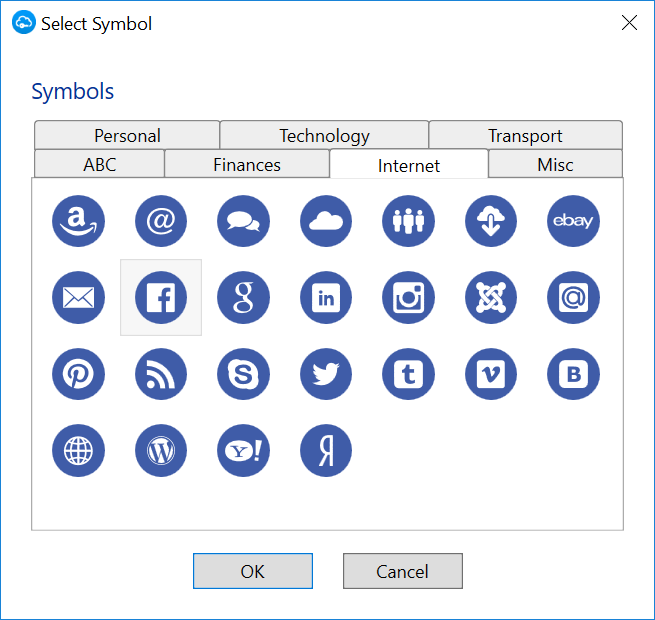Viewport: 655px width, 620px height.
Task: Confirm selection with the OK button
Action: [253, 571]
